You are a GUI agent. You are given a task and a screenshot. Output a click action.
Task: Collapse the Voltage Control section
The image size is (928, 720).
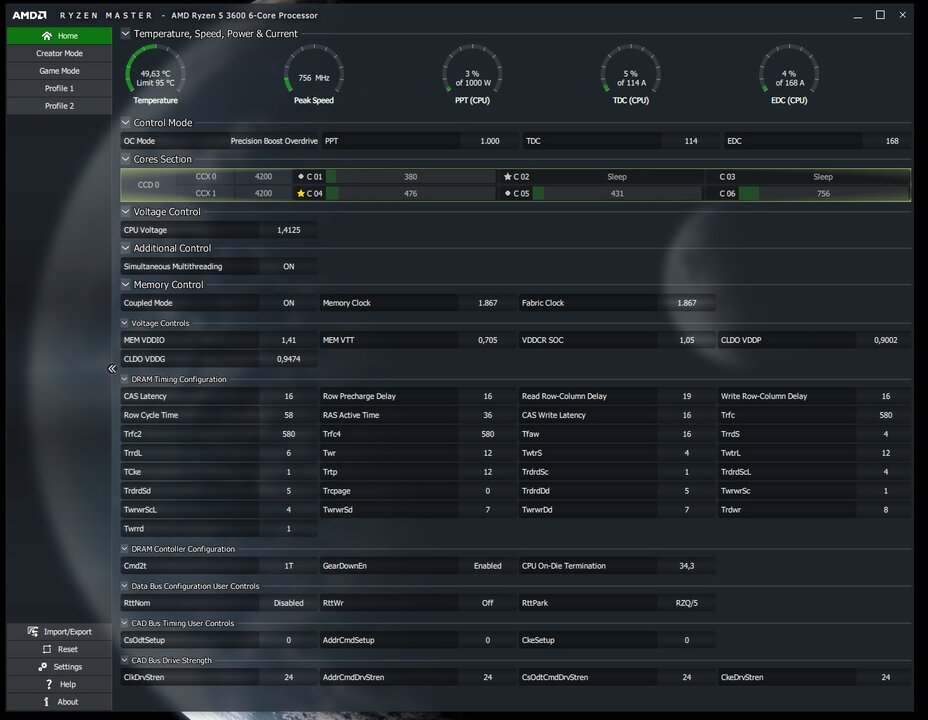[125, 211]
